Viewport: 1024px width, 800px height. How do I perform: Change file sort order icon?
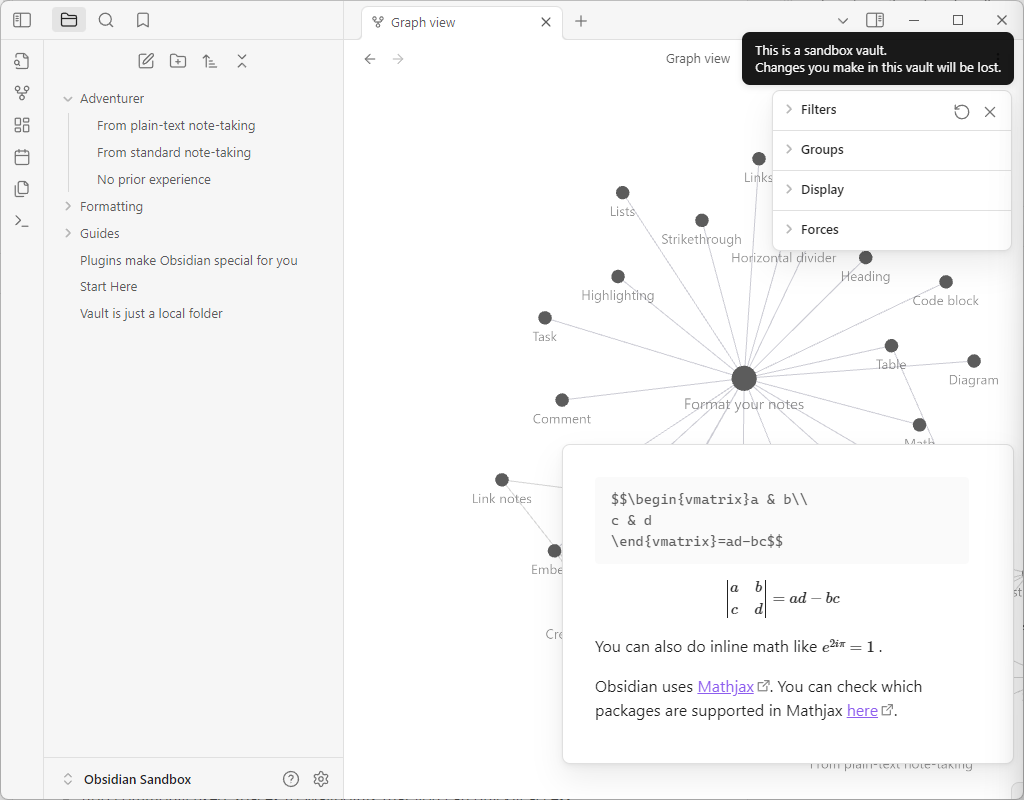tap(210, 61)
